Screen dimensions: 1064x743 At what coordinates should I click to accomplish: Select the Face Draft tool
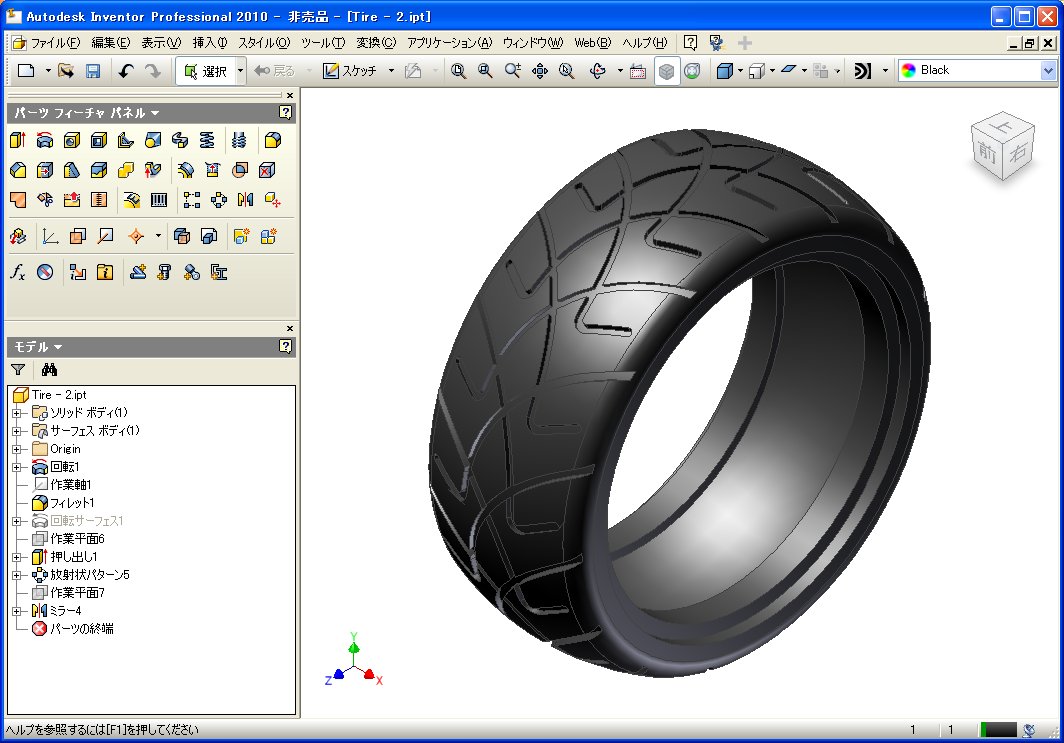71,170
